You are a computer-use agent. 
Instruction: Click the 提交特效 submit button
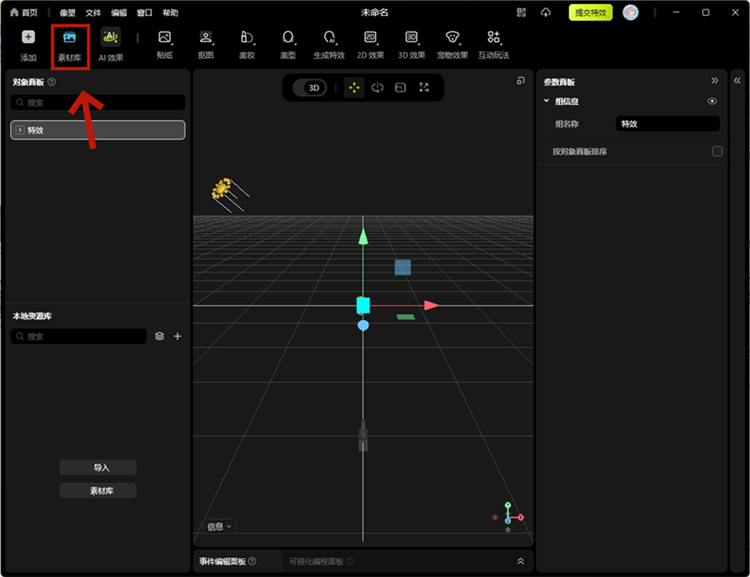pos(589,13)
